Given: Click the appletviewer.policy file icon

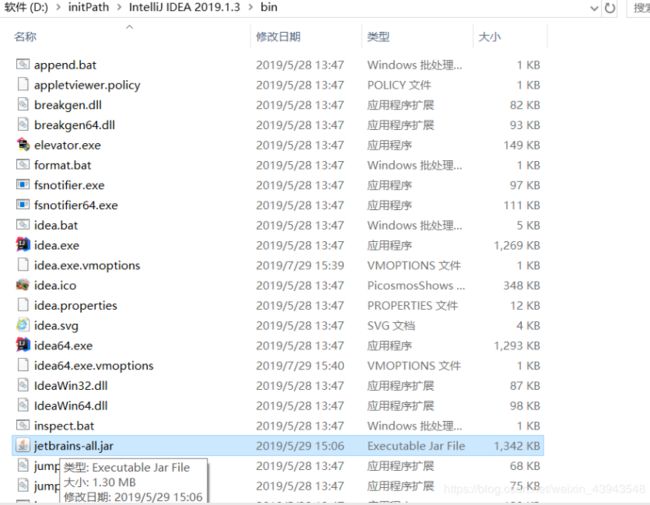Looking at the screenshot, I should [23, 84].
